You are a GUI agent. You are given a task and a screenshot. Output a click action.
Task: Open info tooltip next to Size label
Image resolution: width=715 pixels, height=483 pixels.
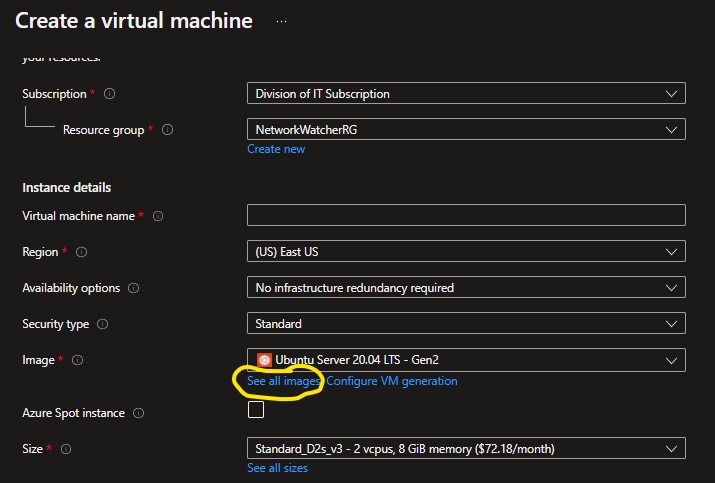tap(66, 449)
